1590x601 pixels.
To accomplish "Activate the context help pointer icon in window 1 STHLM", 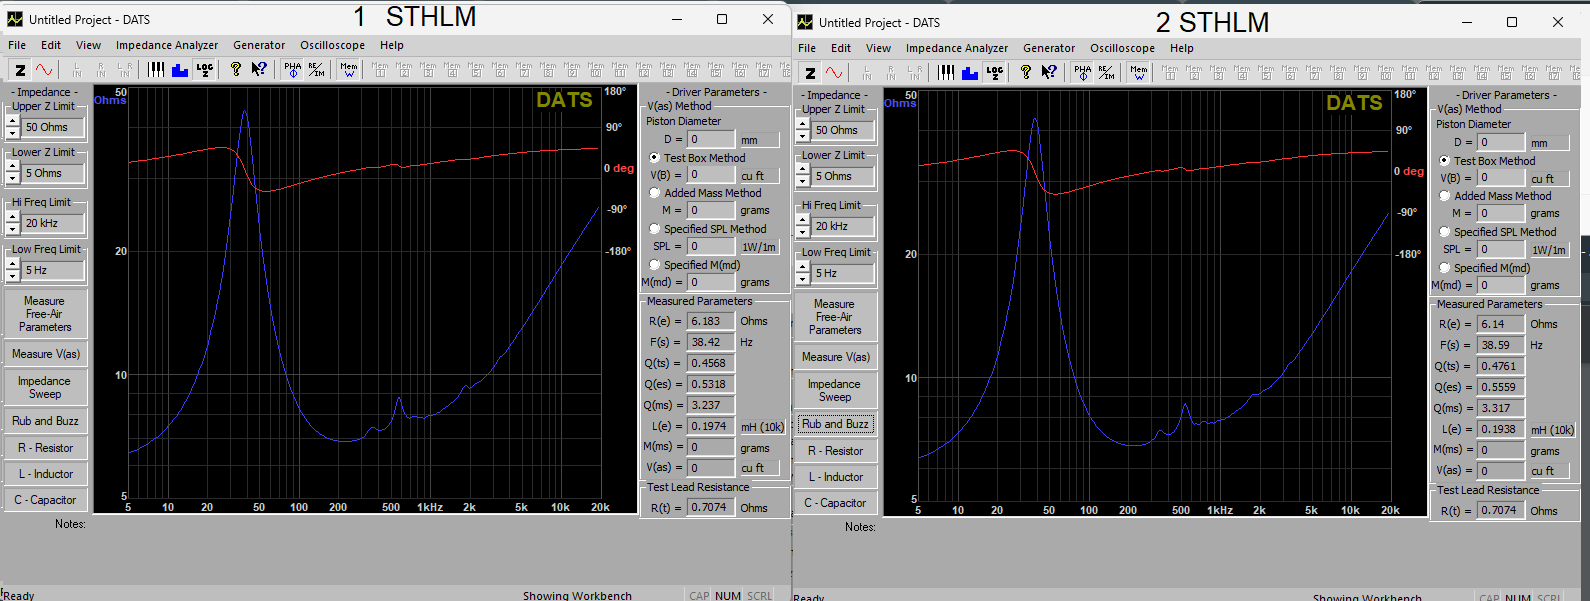I will [260, 69].
